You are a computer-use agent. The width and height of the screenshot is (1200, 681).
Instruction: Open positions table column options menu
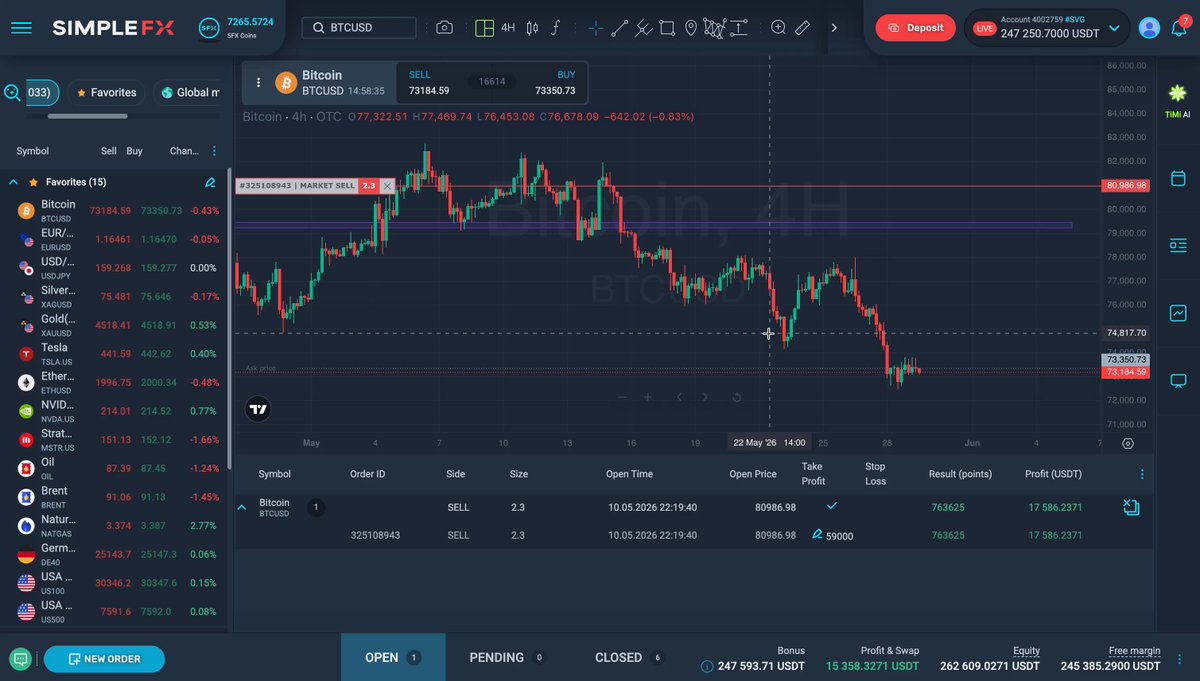pos(1142,474)
